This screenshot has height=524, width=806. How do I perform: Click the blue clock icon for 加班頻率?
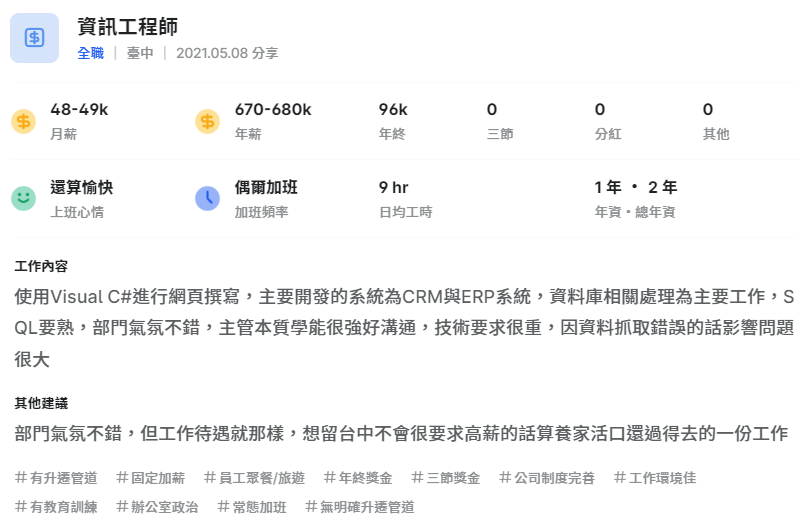(208, 198)
